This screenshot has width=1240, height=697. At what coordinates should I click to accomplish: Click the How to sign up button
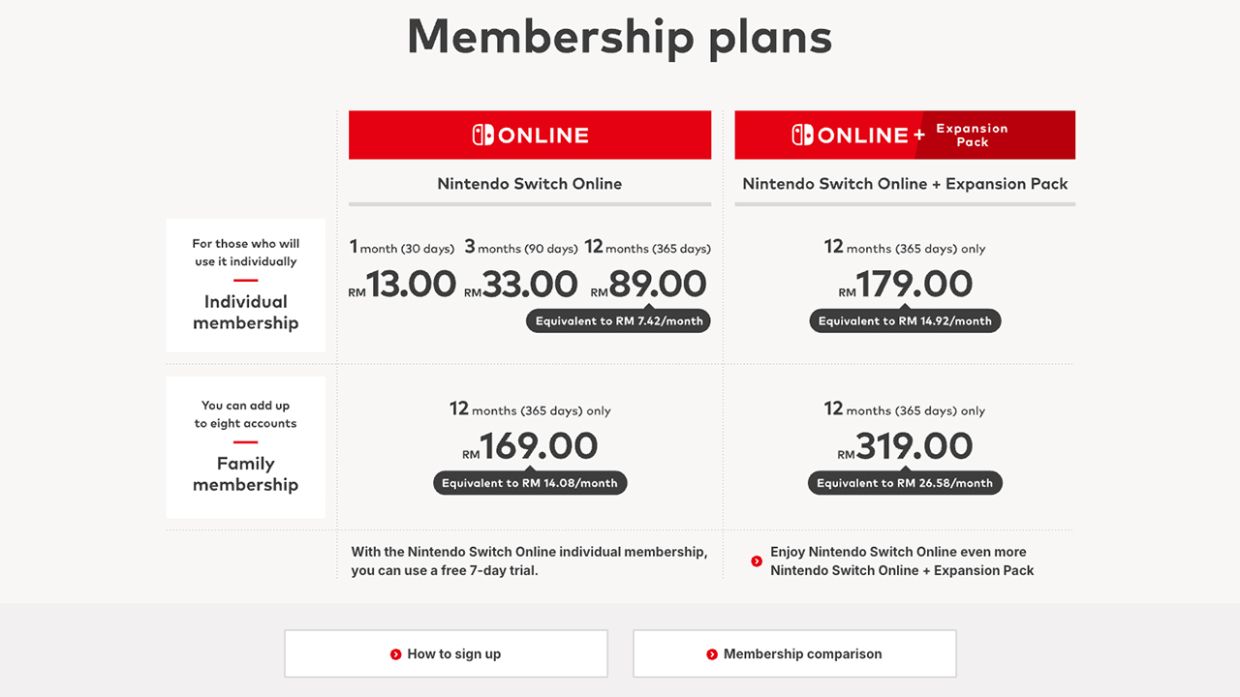[x=446, y=652]
